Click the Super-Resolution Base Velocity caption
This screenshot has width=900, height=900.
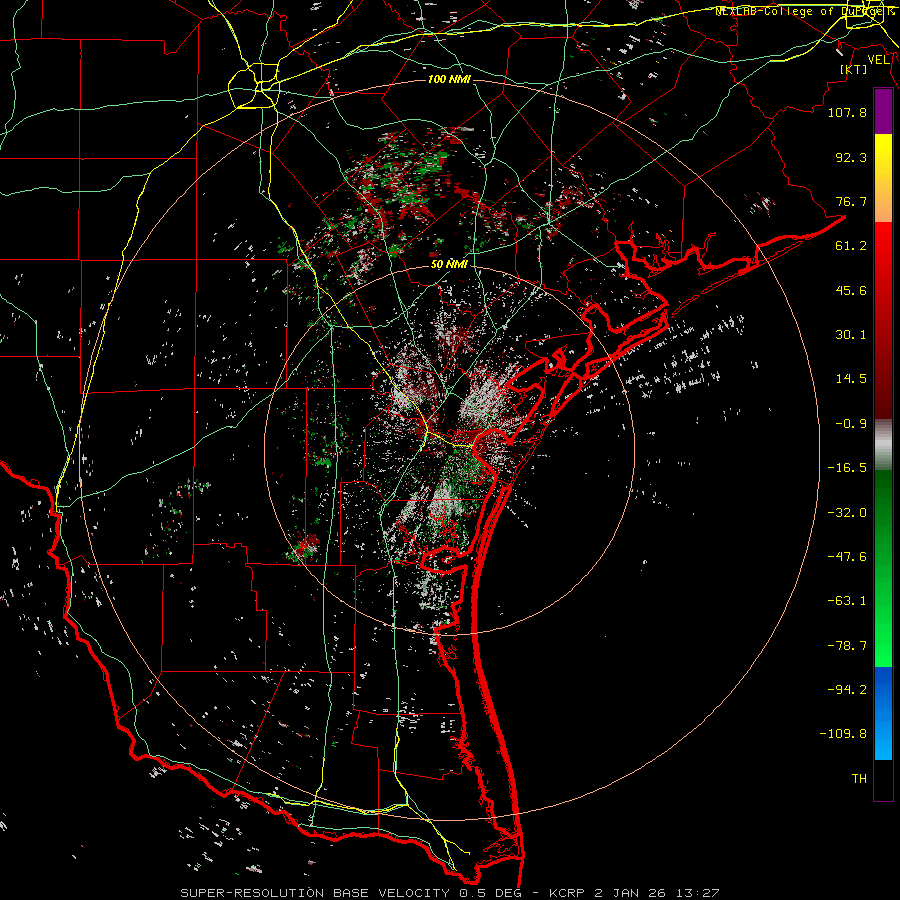tap(449, 893)
